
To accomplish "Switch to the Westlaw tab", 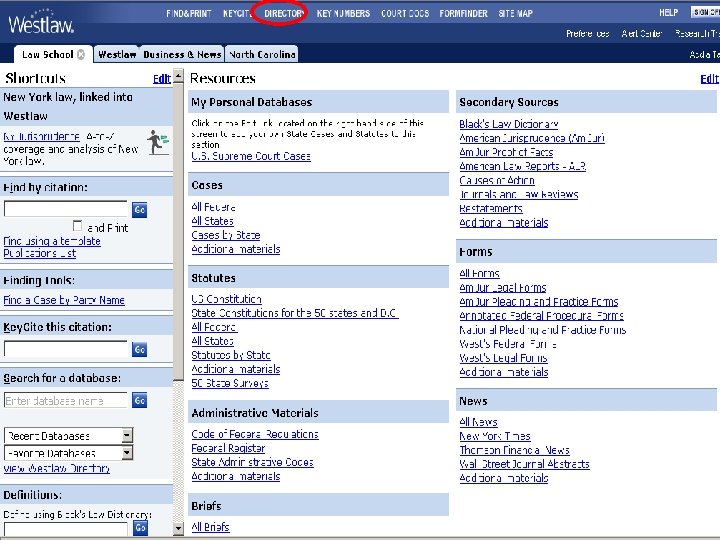I will pyautogui.click(x=117, y=54).
